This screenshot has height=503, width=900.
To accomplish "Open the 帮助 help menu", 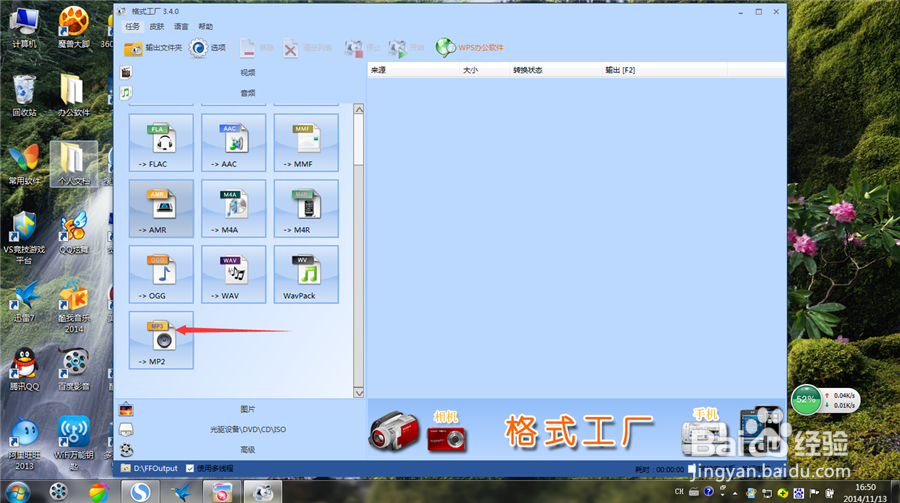I will pyautogui.click(x=205, y=26).
